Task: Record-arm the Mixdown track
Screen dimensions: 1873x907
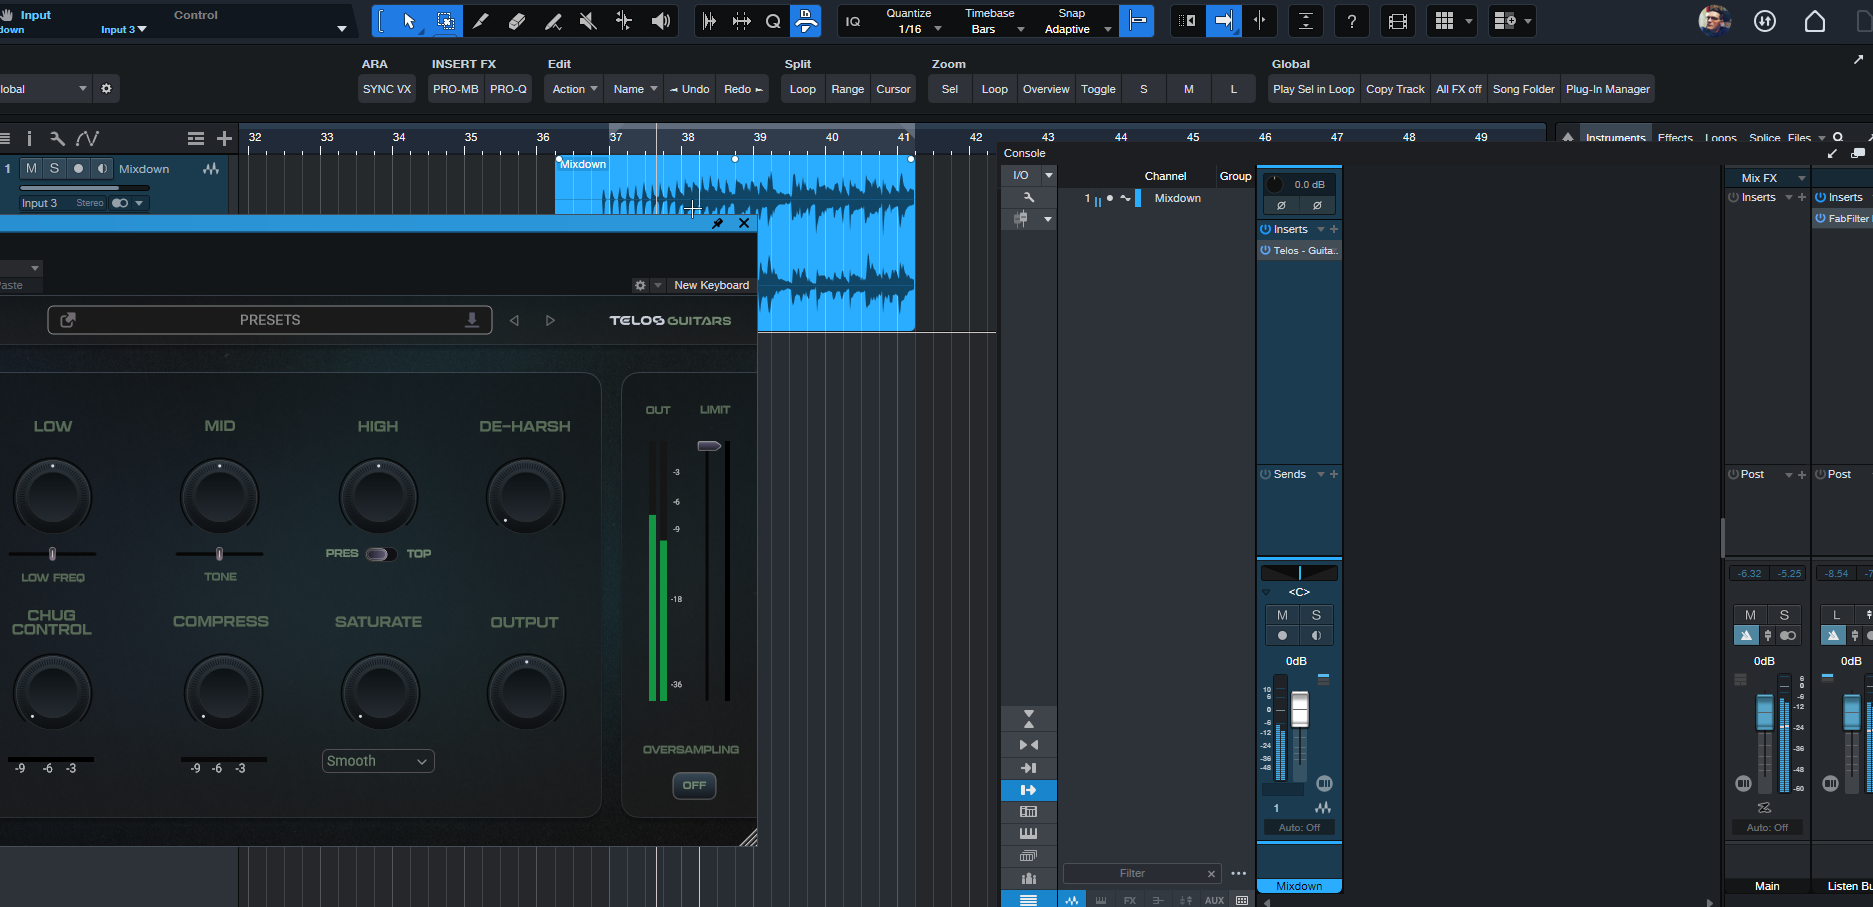Action: (x=78, y=168)
